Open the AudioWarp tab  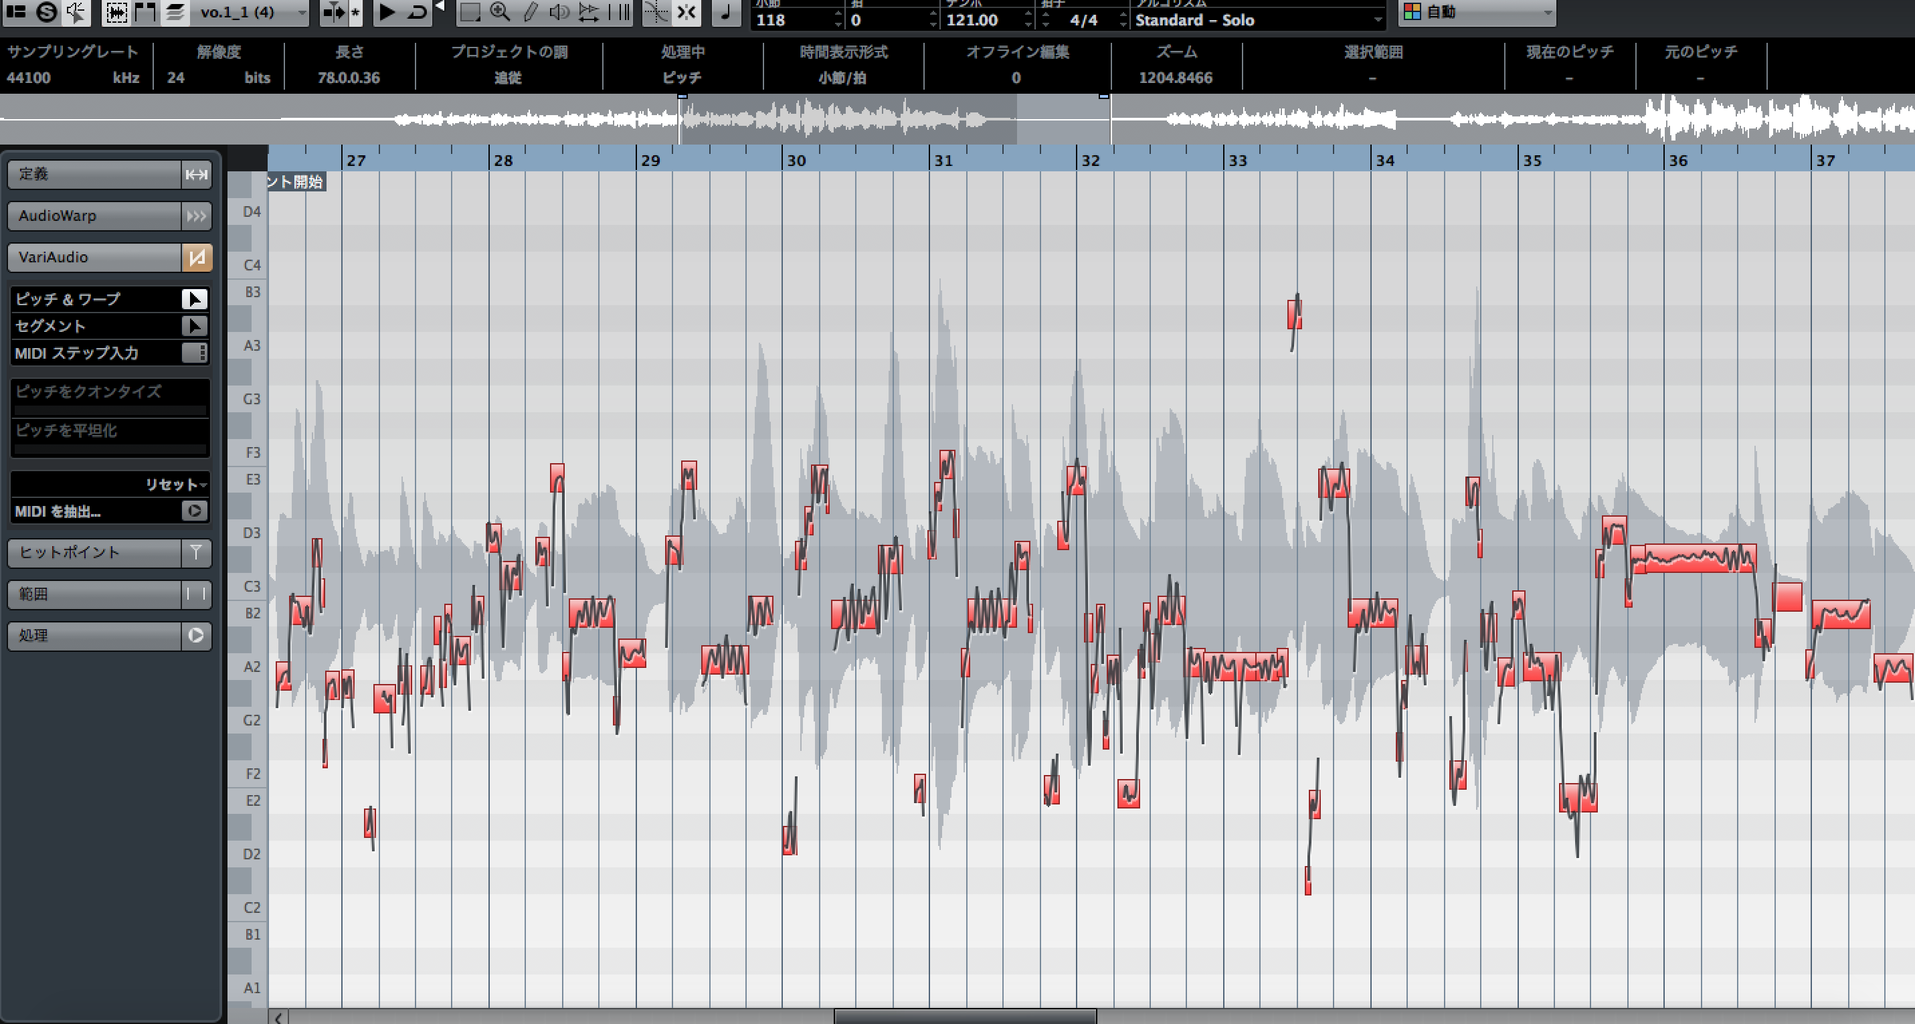[x=94, y=216]
